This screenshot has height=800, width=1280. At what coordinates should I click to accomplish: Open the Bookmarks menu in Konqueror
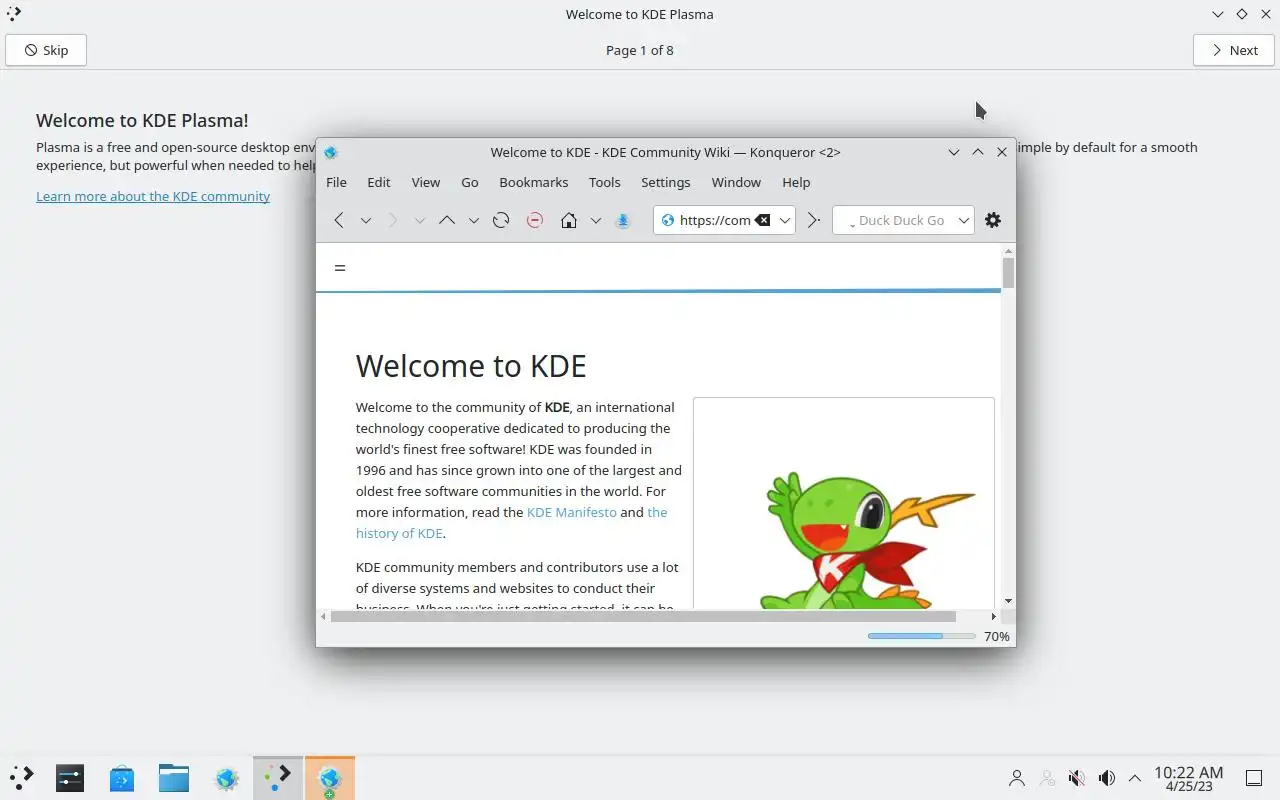(x=534, y=182)
